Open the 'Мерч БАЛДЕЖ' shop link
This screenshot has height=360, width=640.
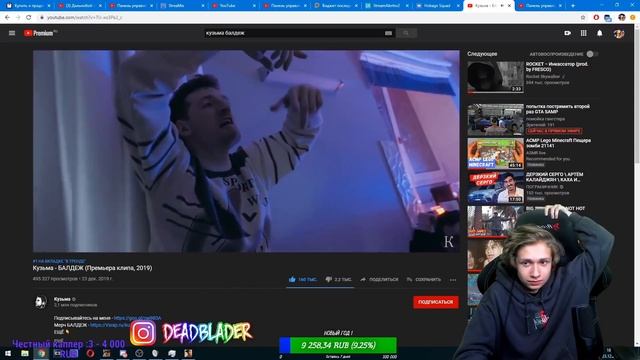(x=111, y=325)
